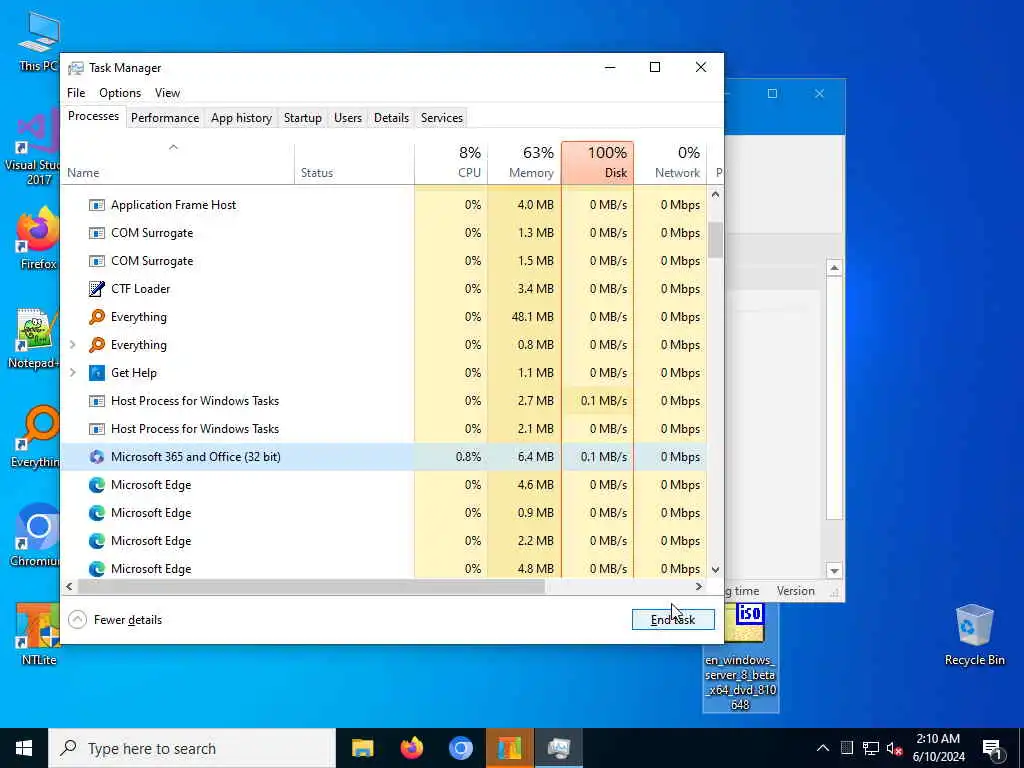The height and width of the screenshot is (768, 1024).
Task: Open the Windows Start menu
Action: pos(24,748)
